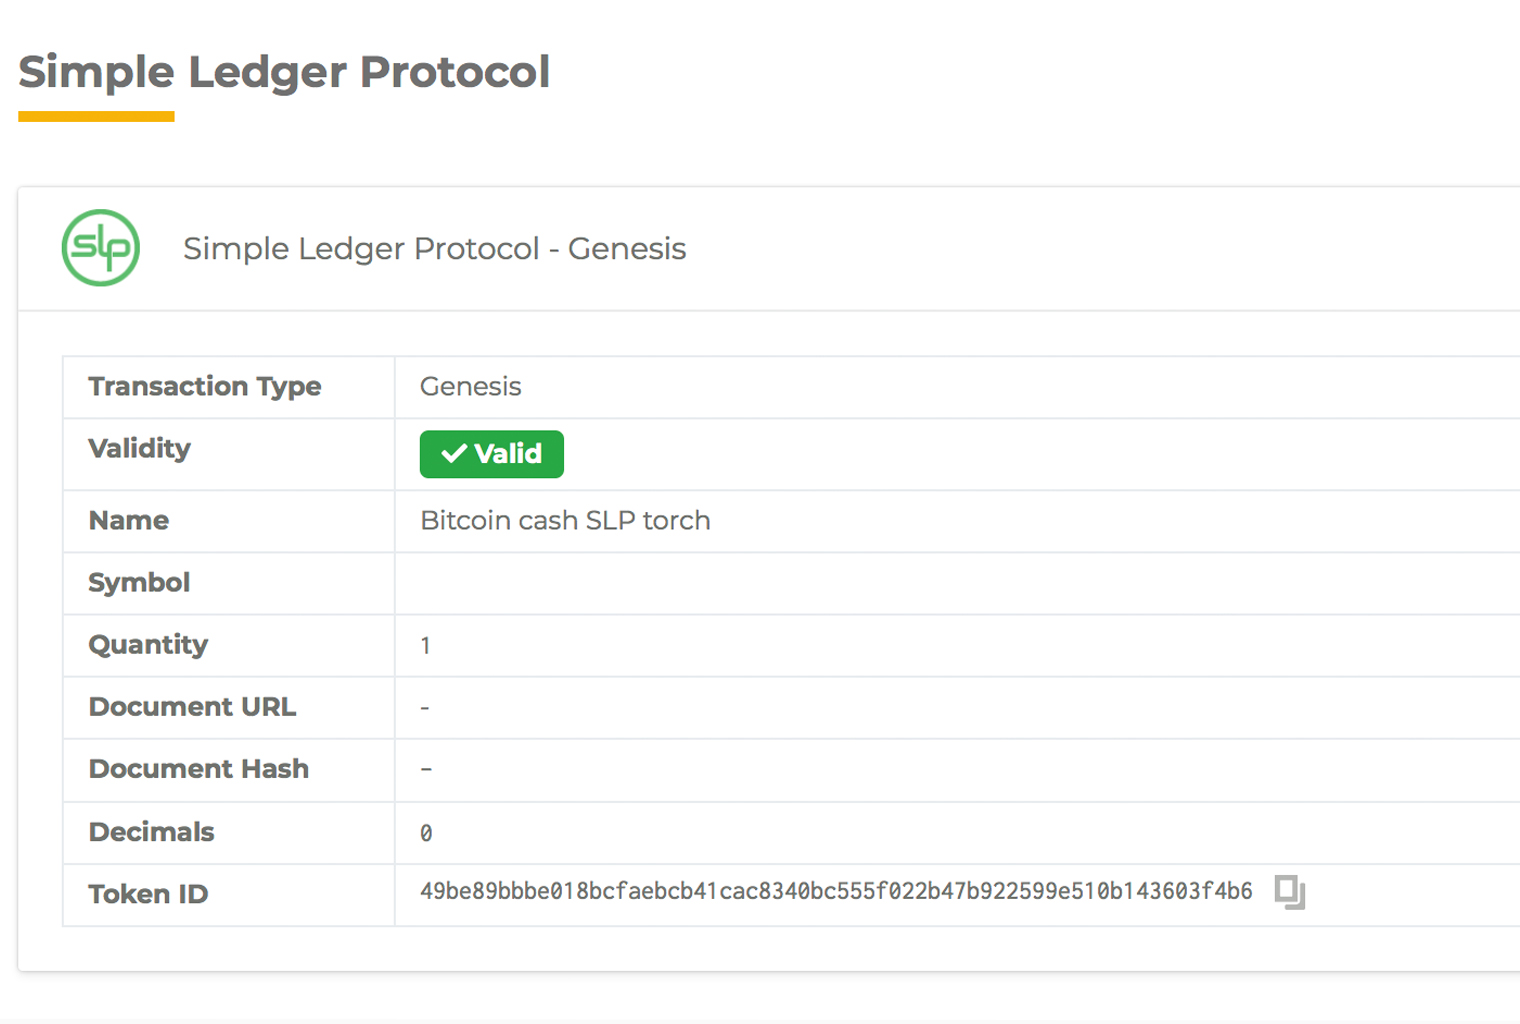Click the Genesis transaction type value
Viewport: 1520px width, 1024px height.
pos(470,386)
